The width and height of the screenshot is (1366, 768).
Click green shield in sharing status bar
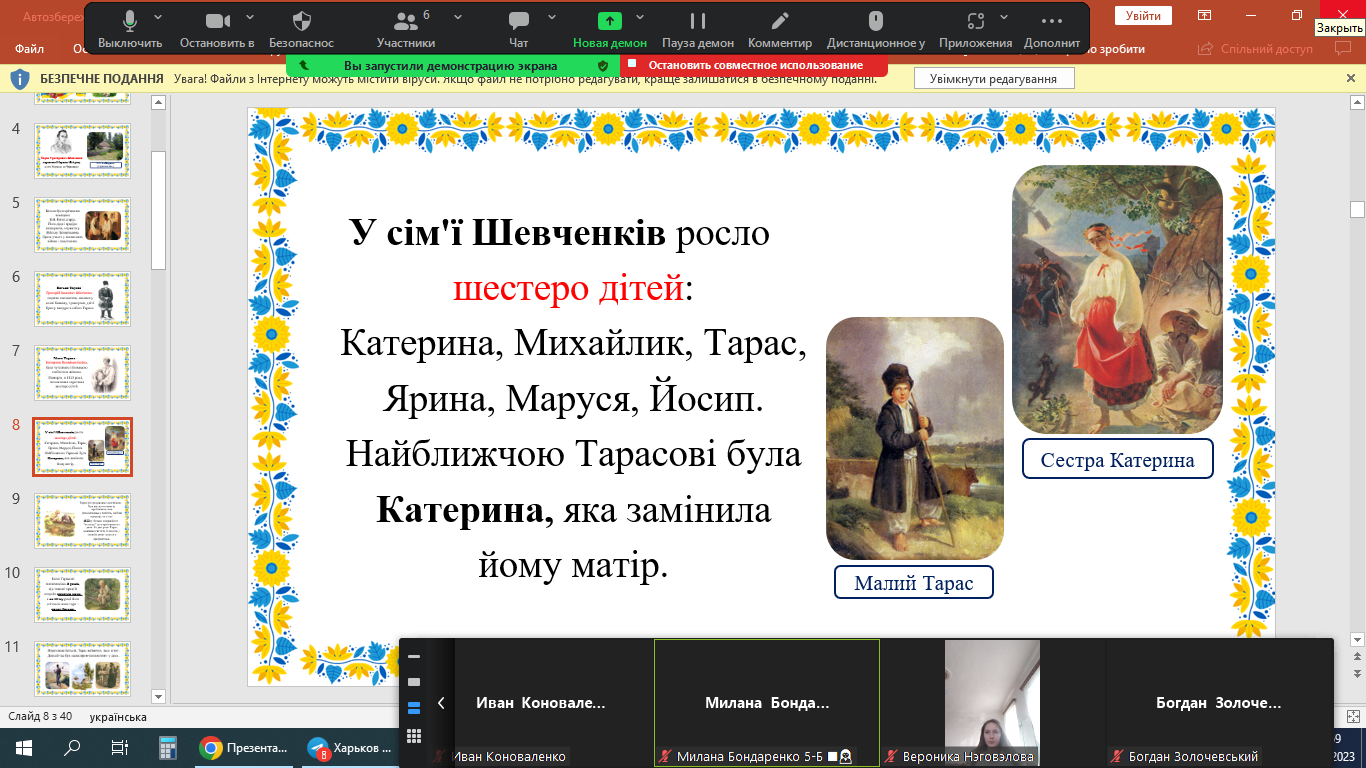click(x=603, y=65)
